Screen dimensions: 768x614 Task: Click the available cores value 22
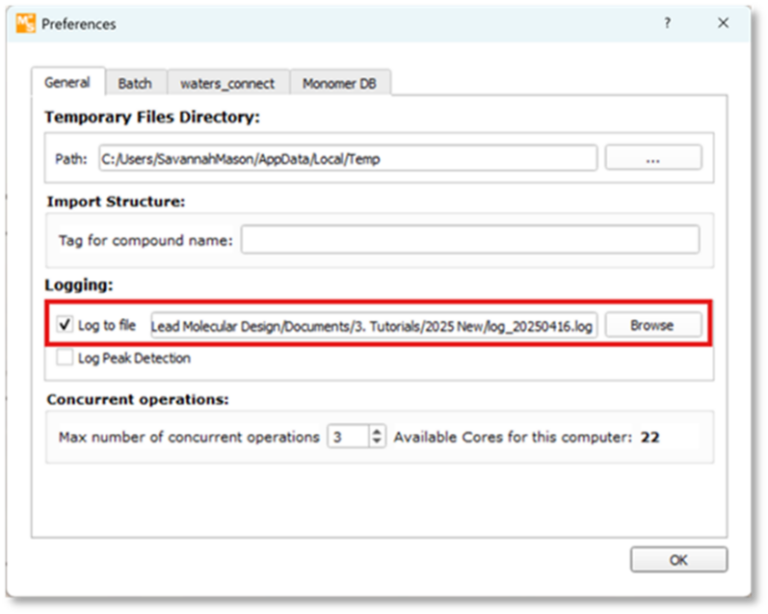tap(650, 437)
